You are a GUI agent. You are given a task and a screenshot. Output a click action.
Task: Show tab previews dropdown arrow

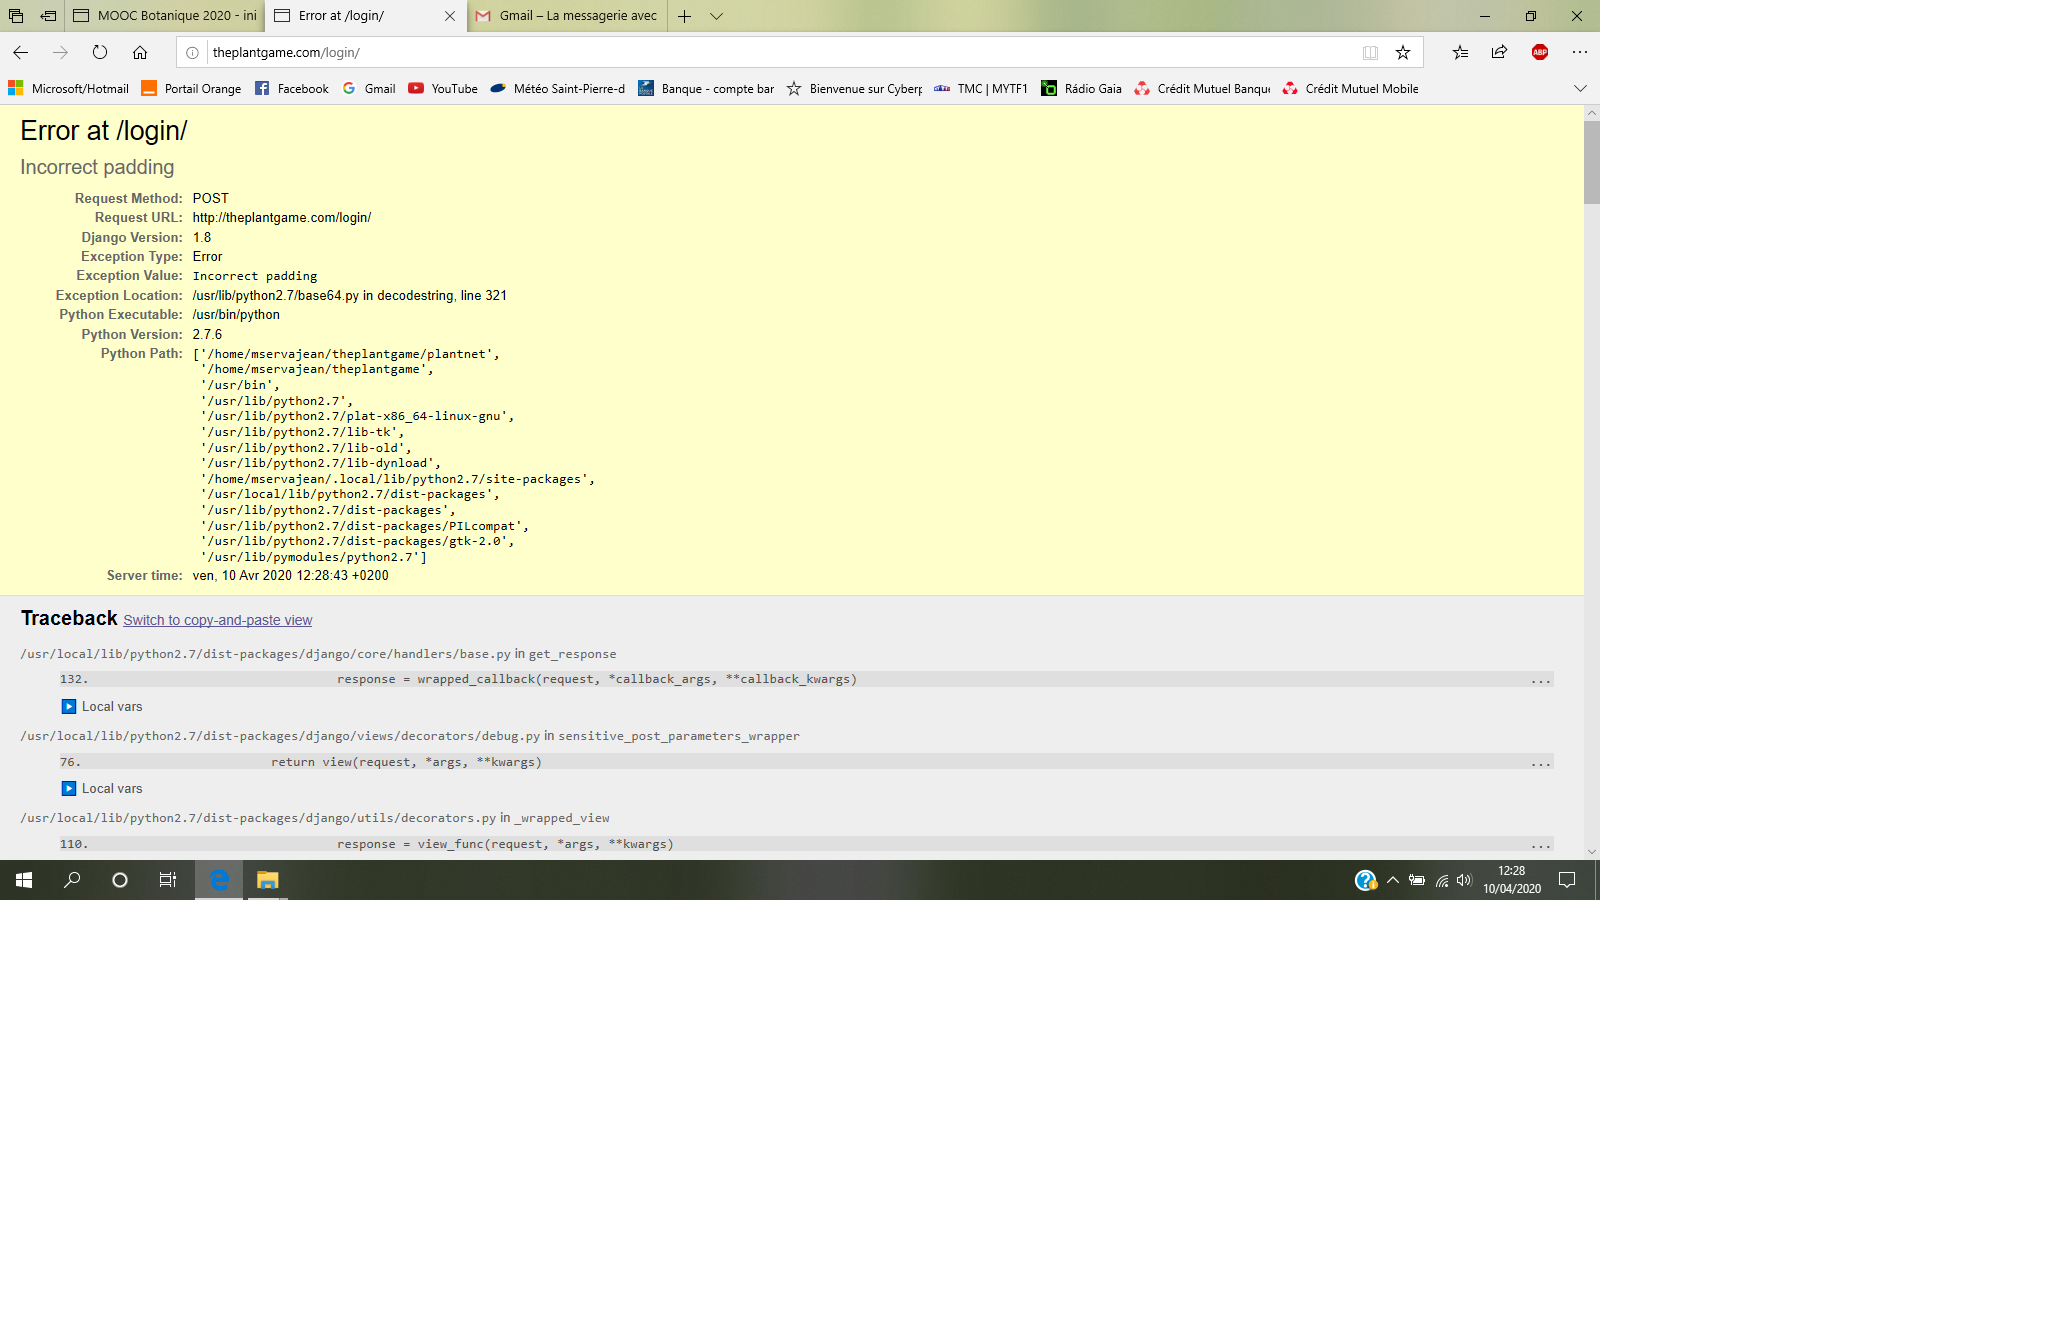[x=716, y=16]
